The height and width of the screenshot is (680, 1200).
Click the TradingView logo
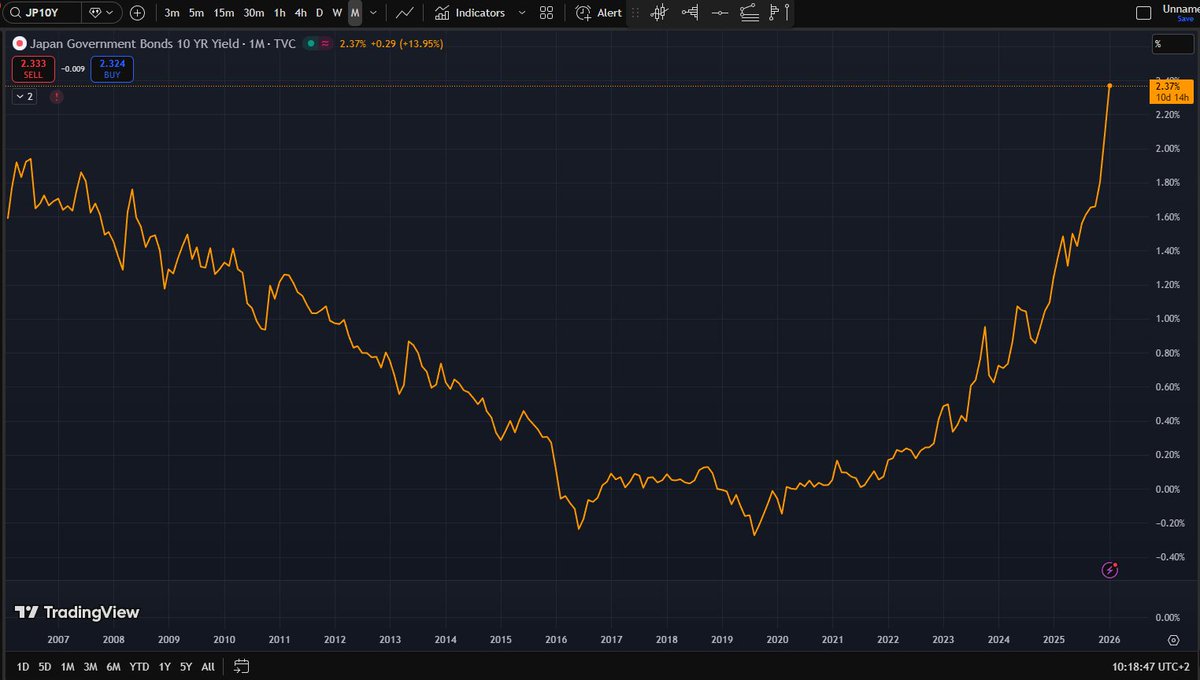click(77, 612)
